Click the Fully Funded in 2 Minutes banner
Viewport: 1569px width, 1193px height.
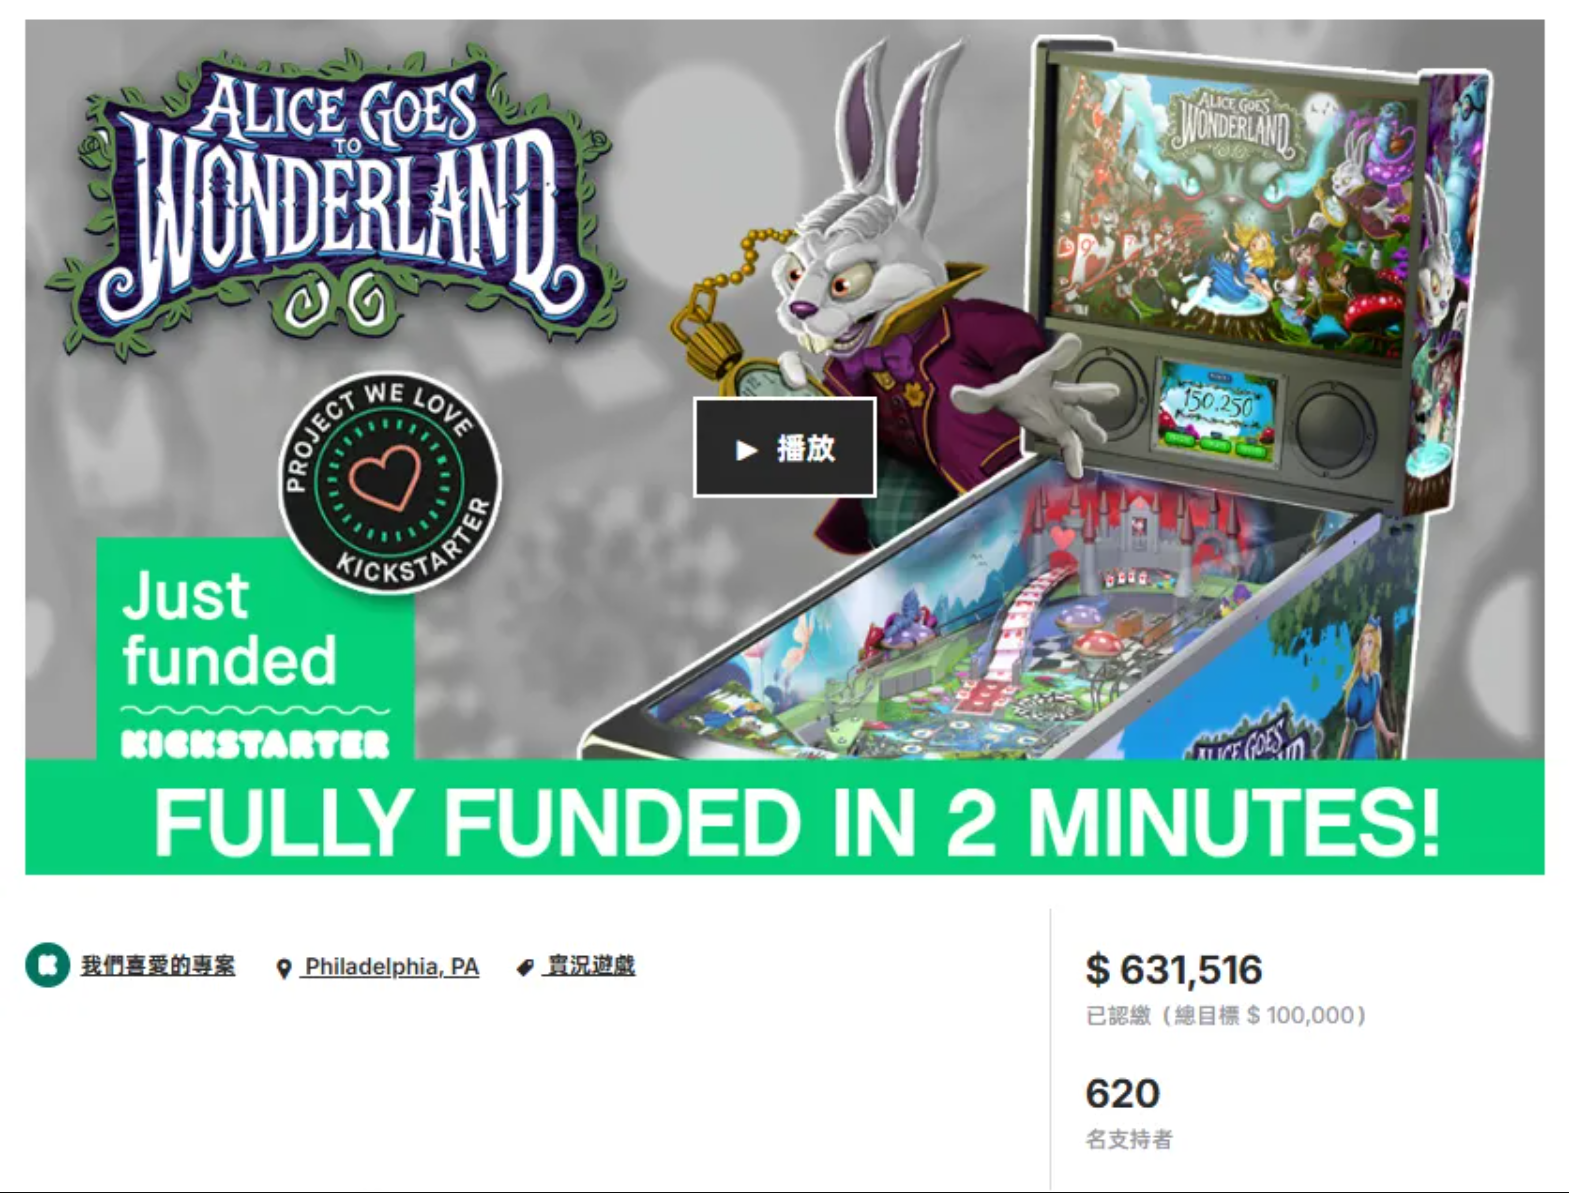click(785, 818)
